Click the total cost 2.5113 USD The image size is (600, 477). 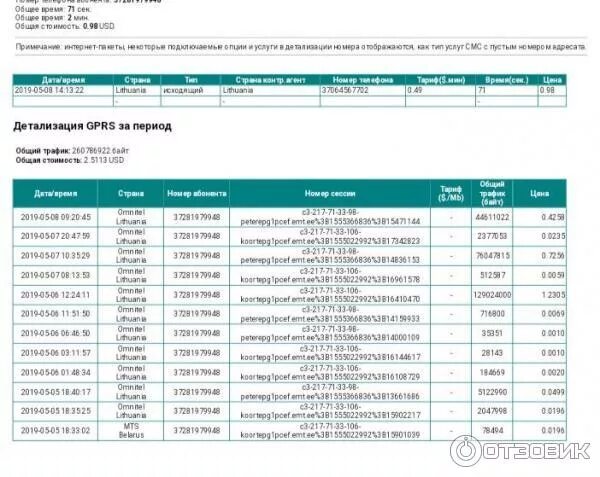coord(104,160)
